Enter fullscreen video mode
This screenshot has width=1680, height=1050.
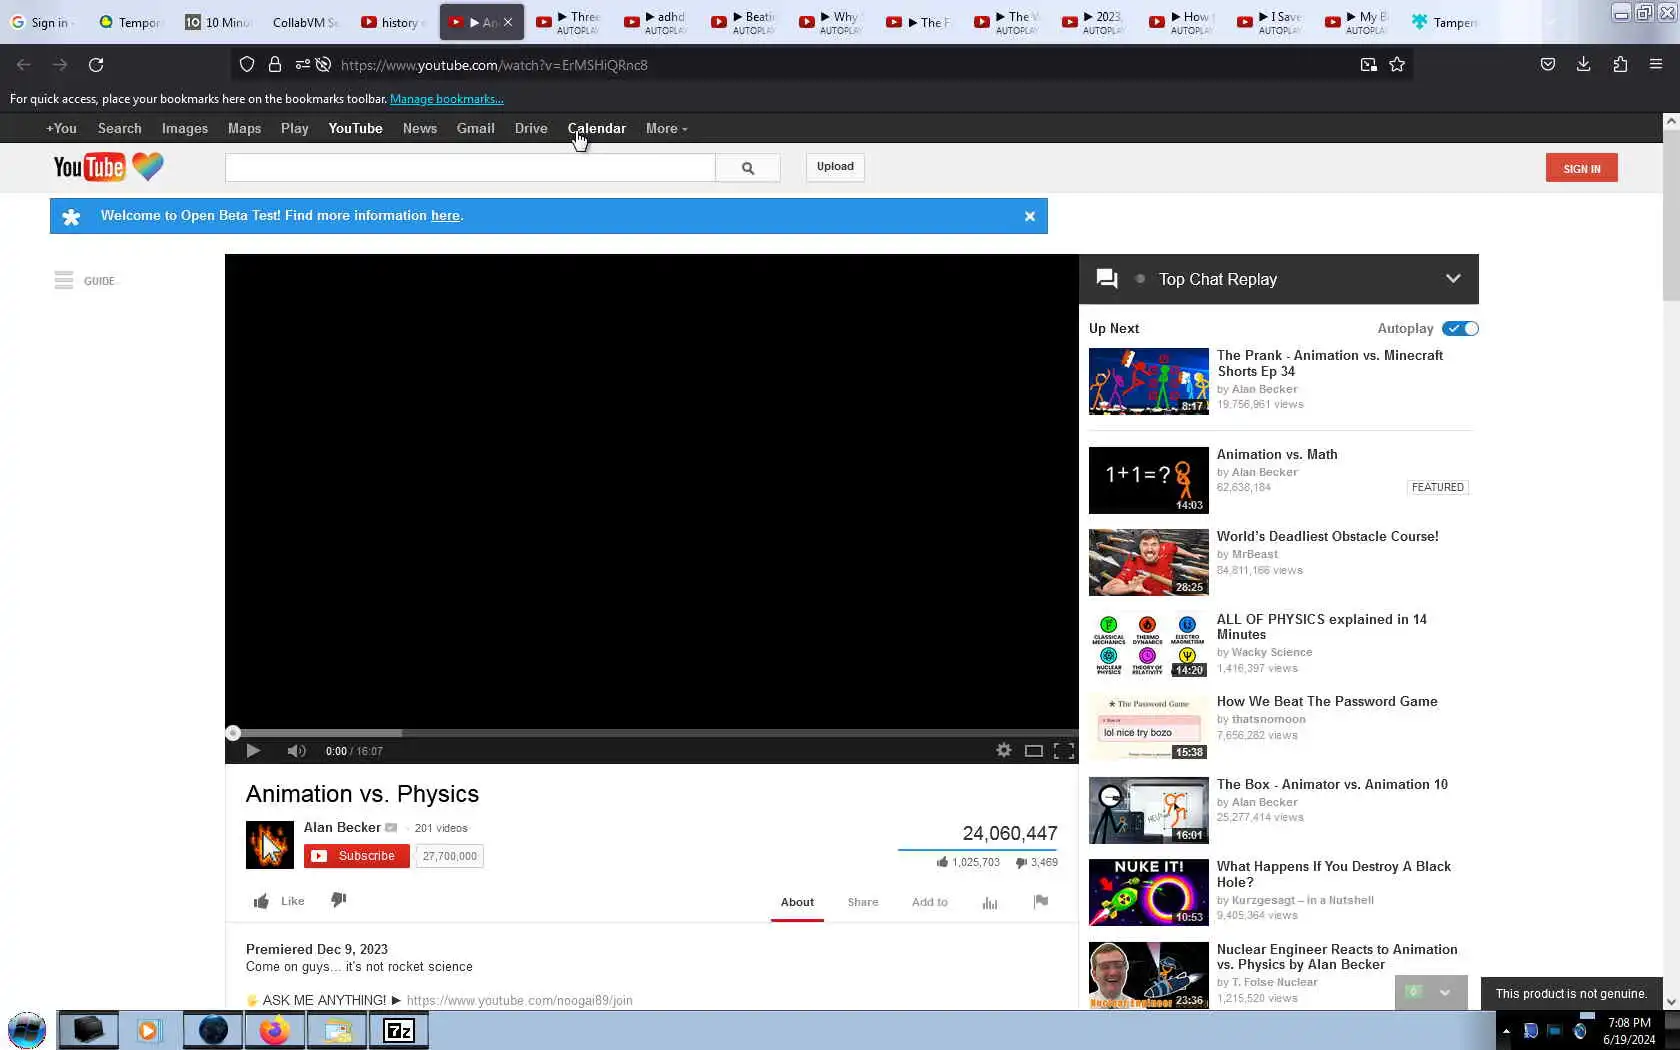click(x=1064, y=751)
